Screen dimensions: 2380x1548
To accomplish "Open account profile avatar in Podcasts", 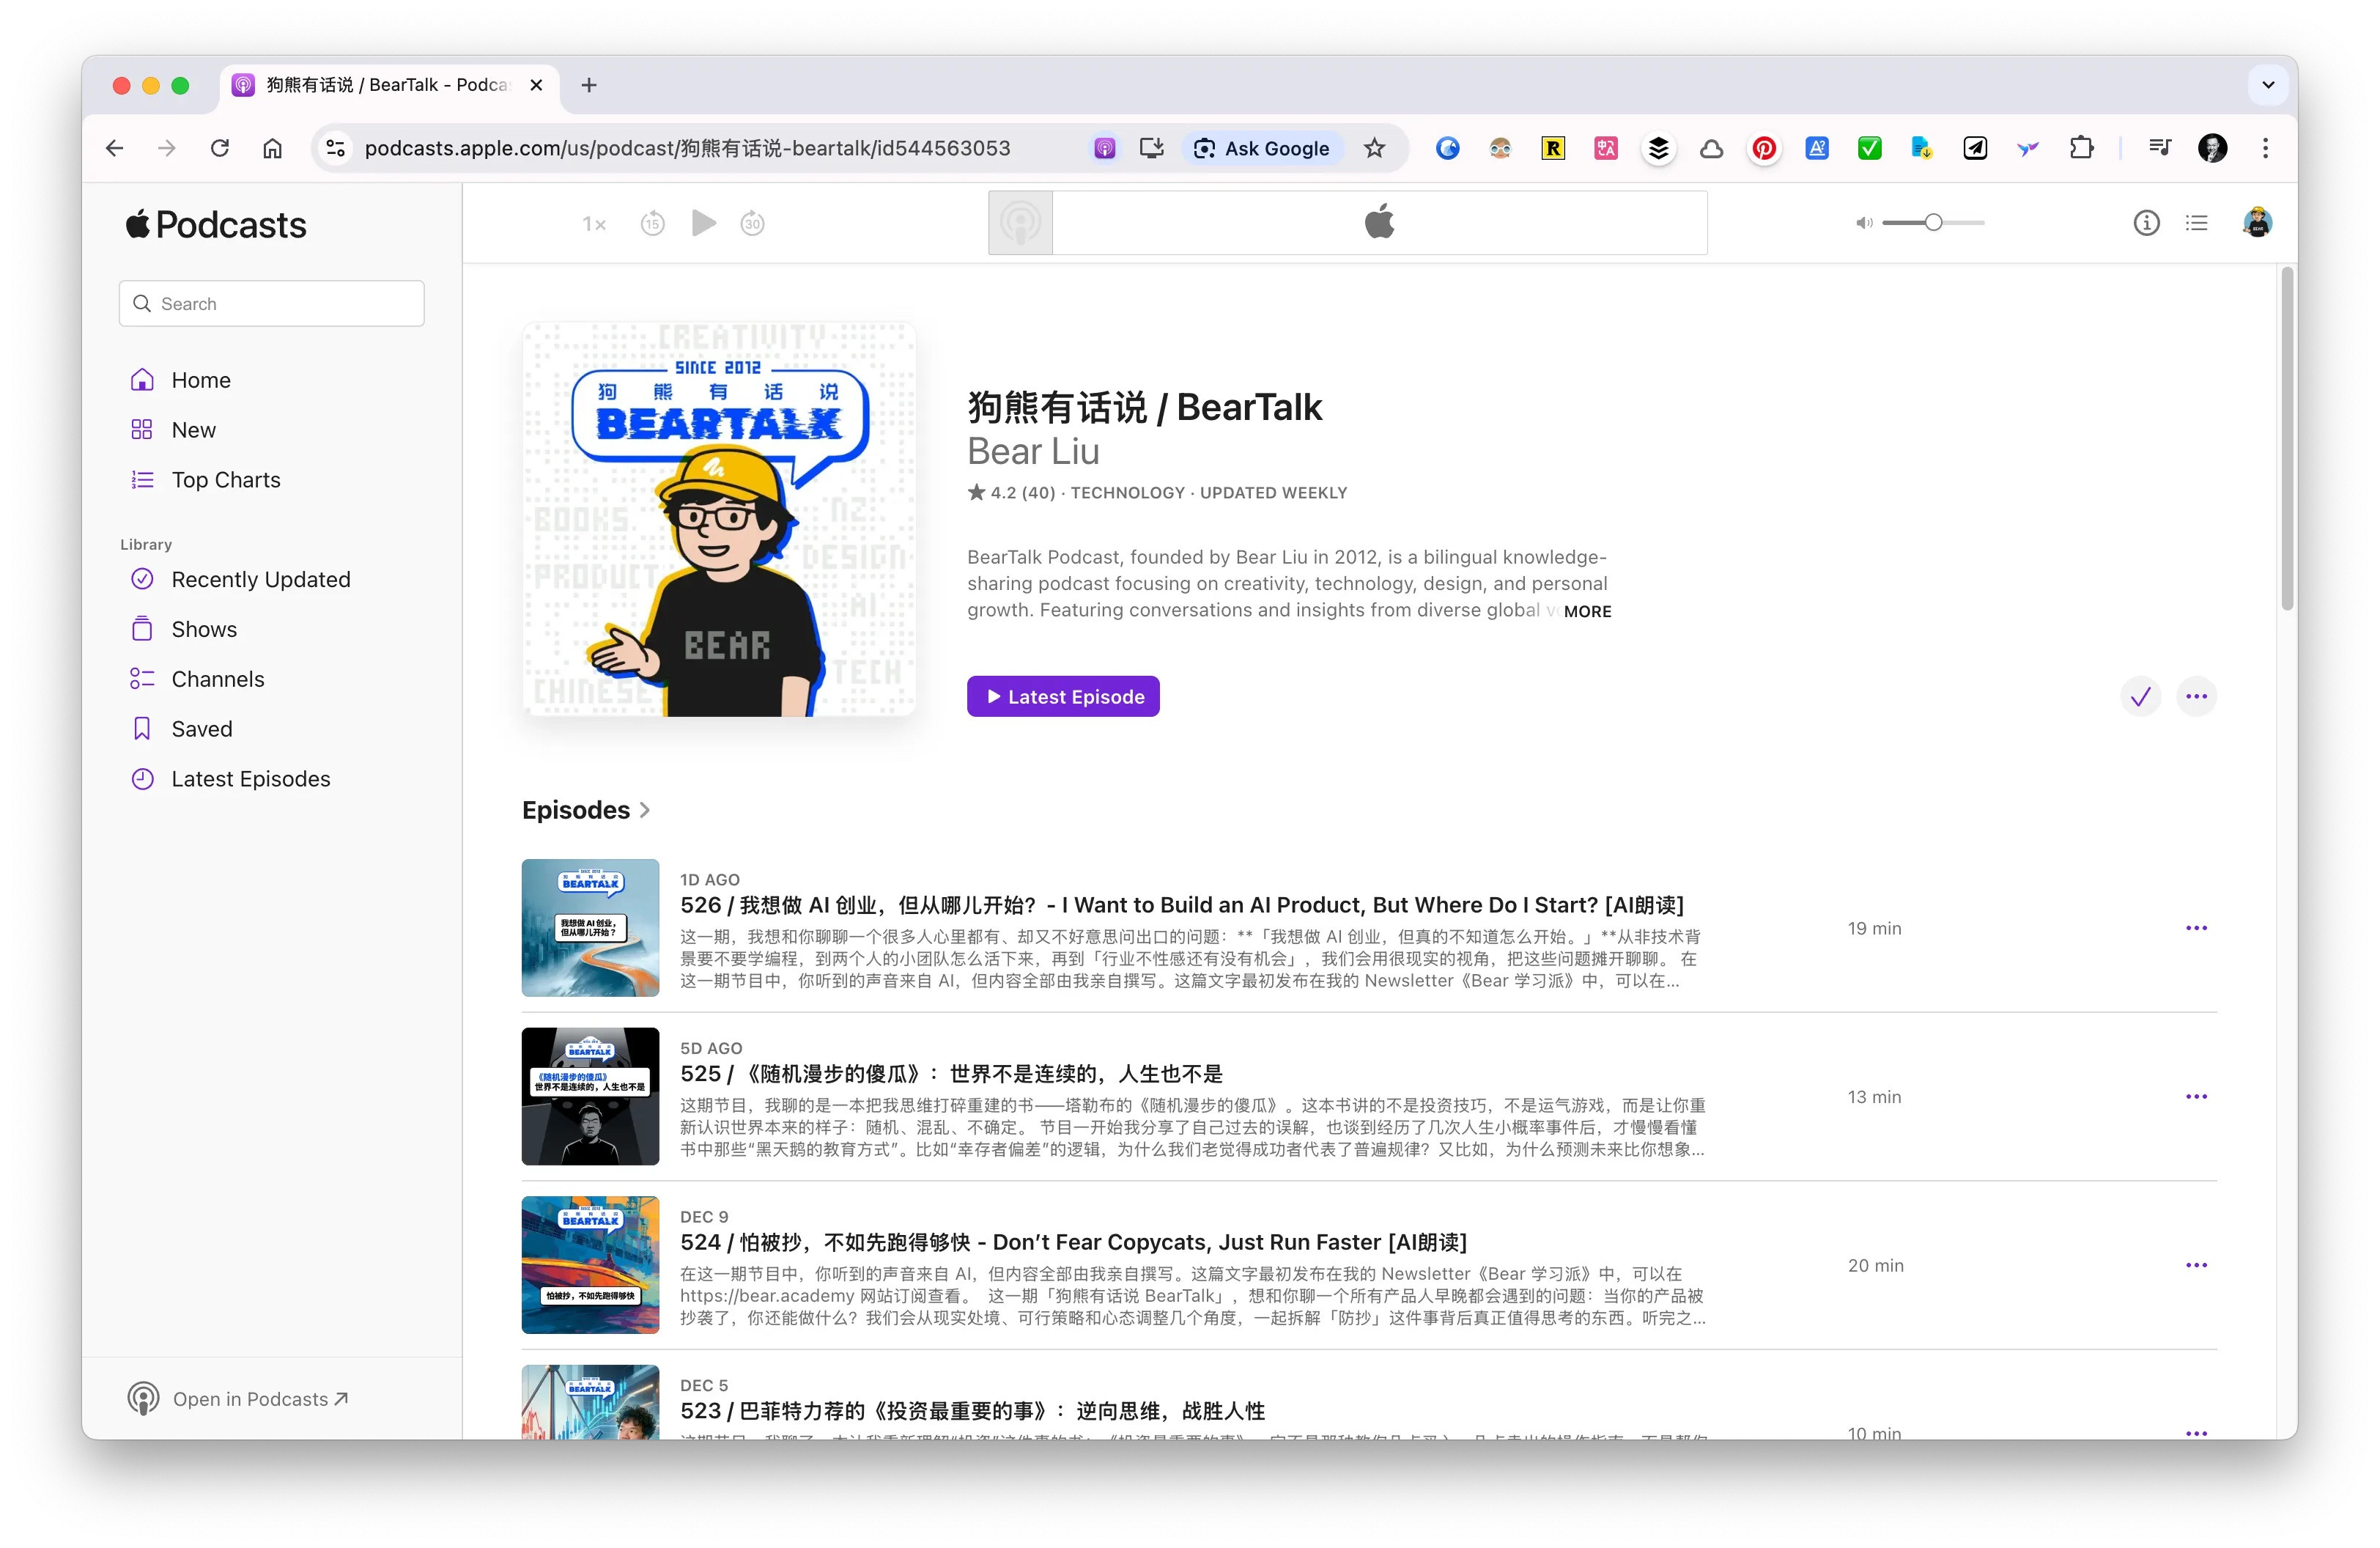I will [2257, 223].
